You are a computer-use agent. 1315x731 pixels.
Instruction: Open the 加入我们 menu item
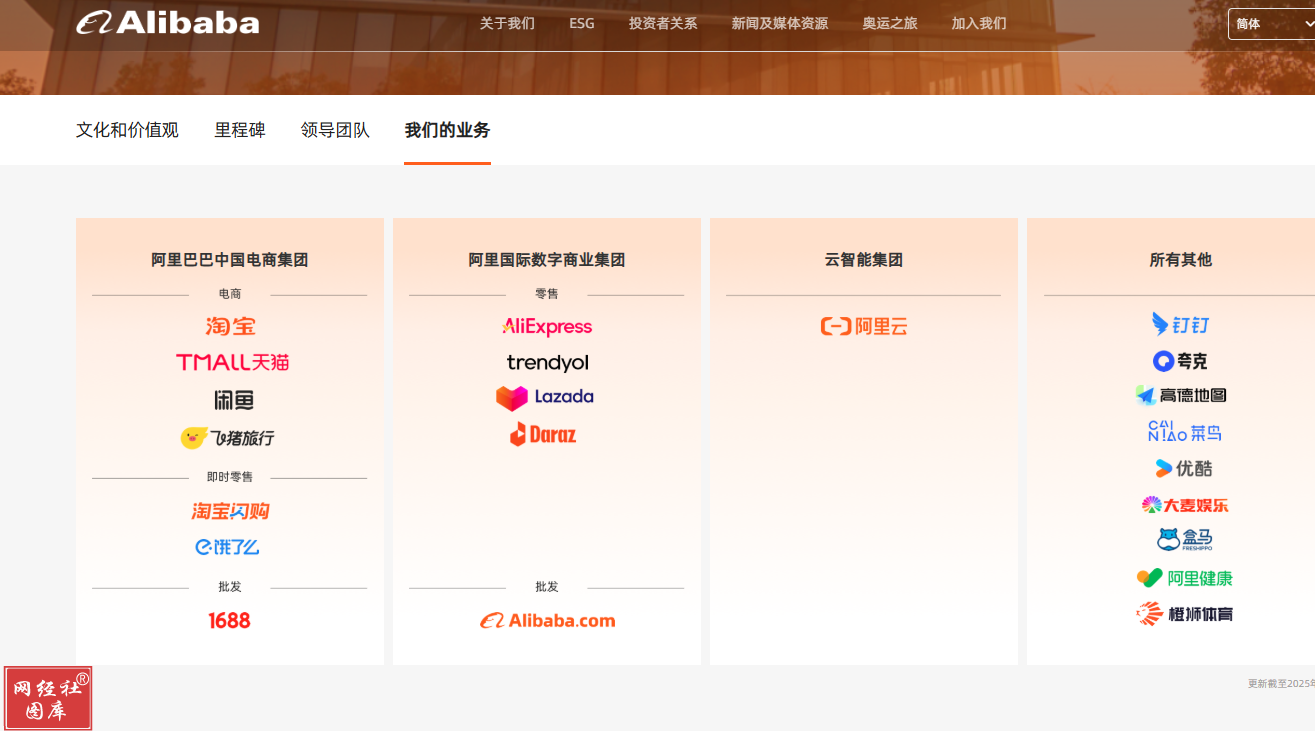(x=979, y=23)
